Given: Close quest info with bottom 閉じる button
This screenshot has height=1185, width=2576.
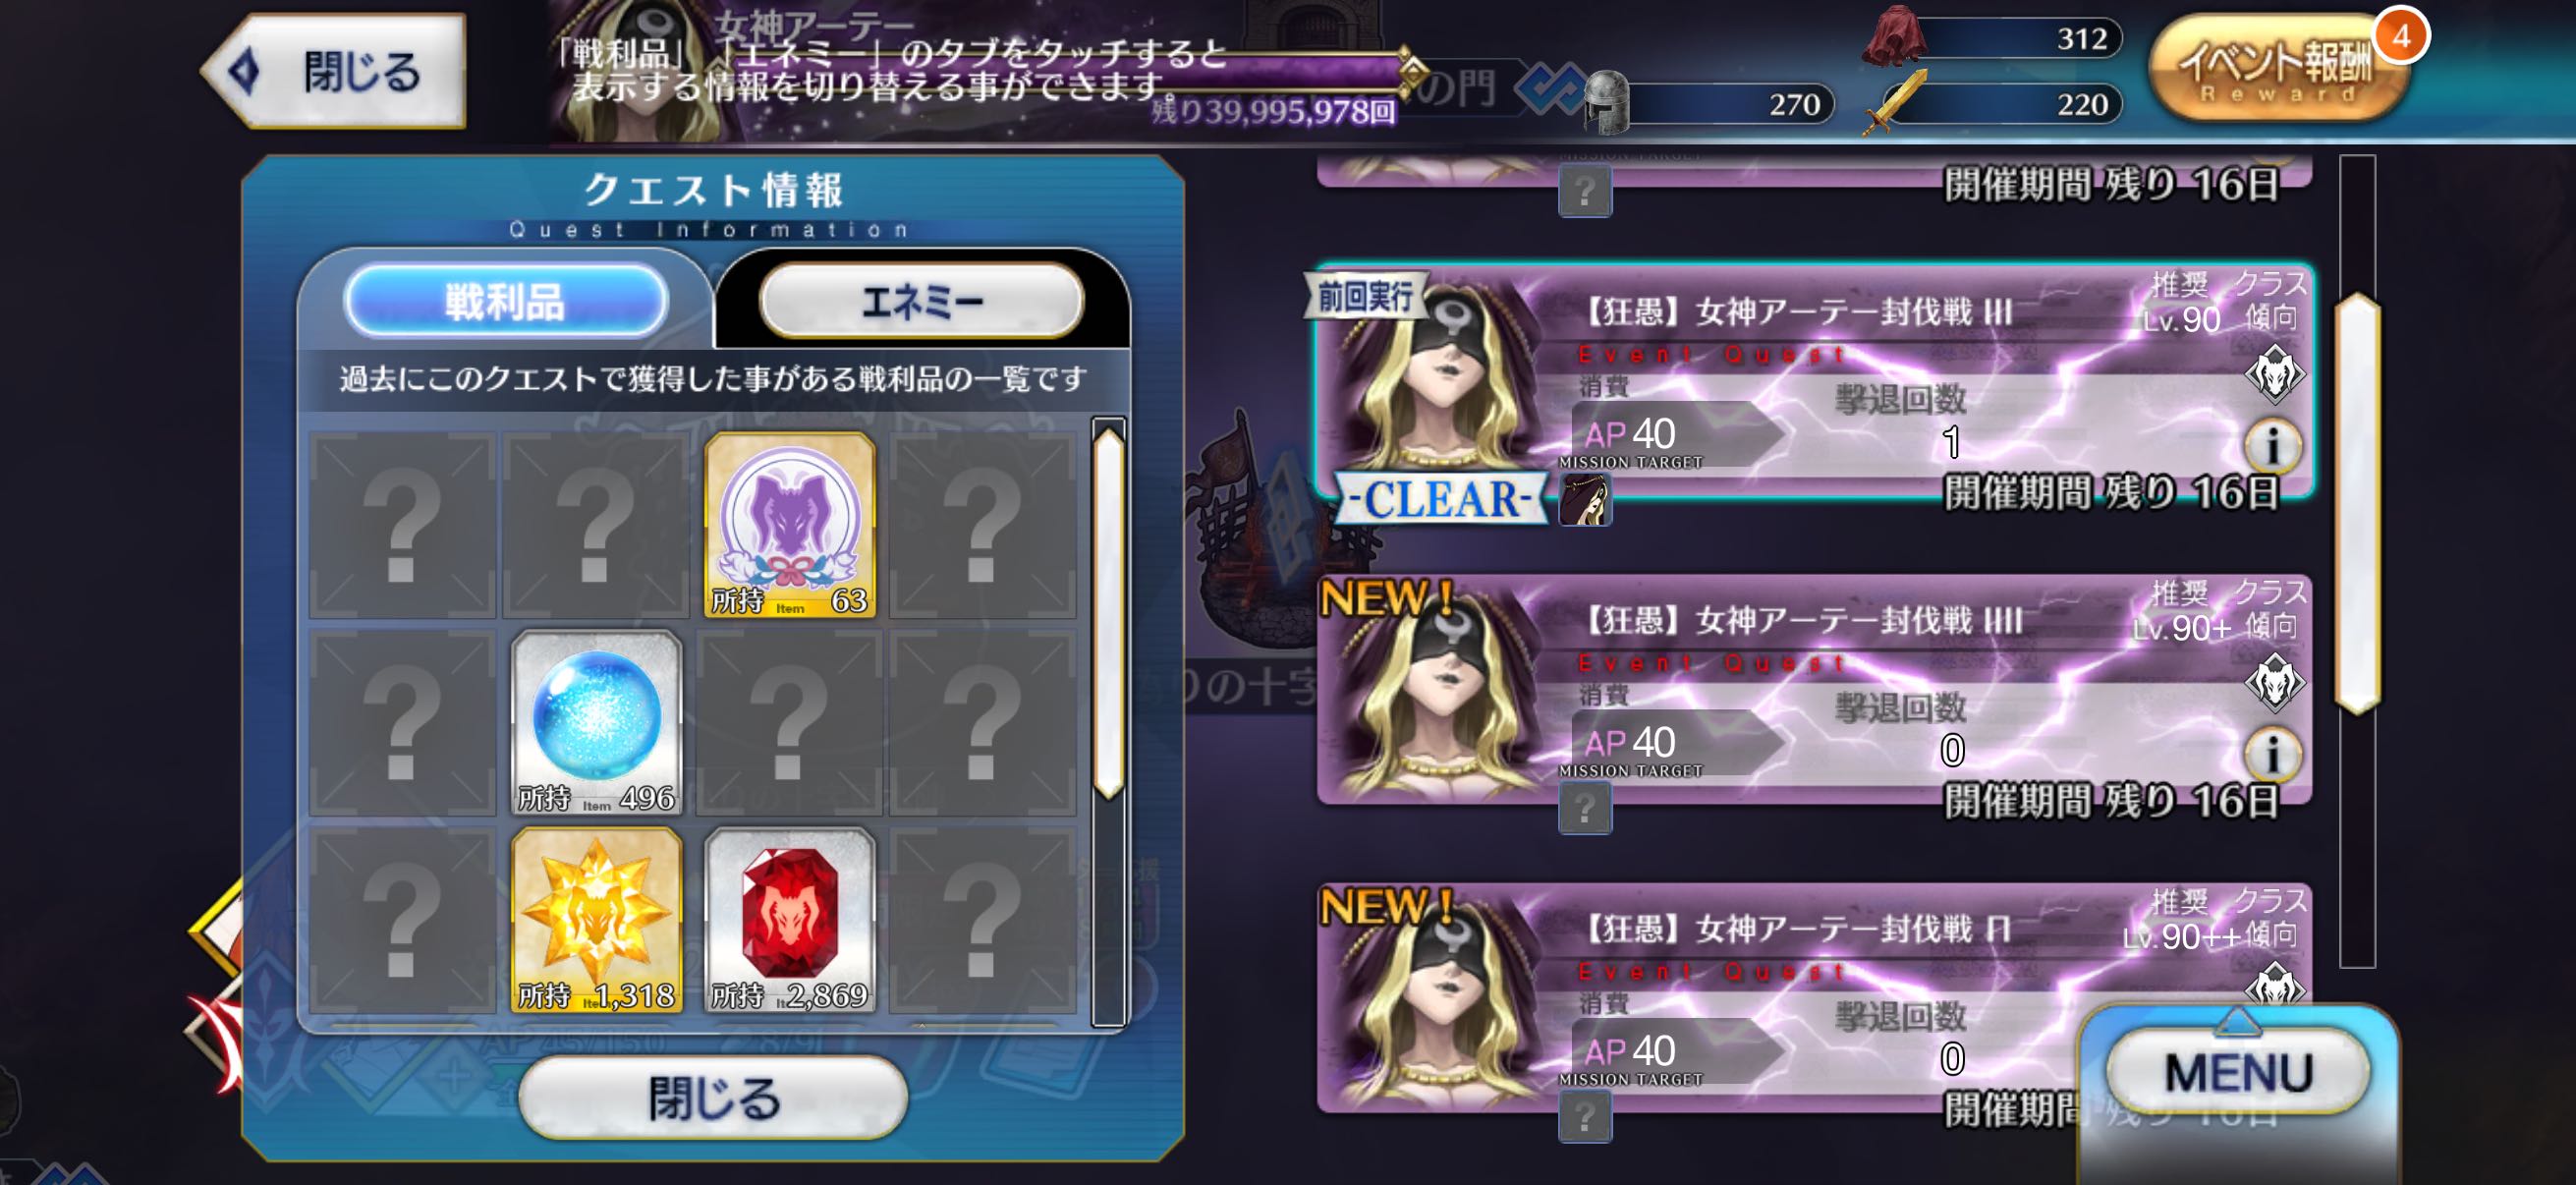Looking at the screenshot, I should pos(713,1097).
